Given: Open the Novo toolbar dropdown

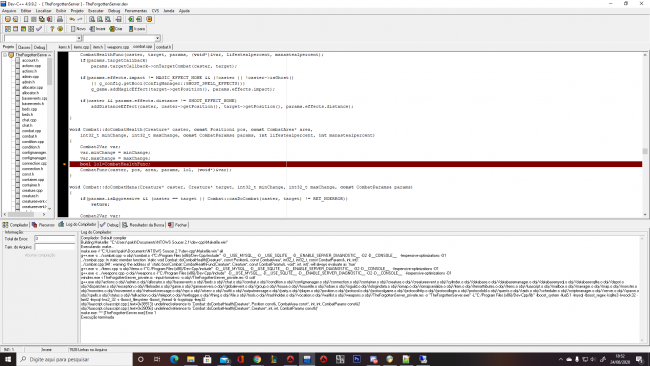Looking at the screenshot, I should click(x=78, y=29).
